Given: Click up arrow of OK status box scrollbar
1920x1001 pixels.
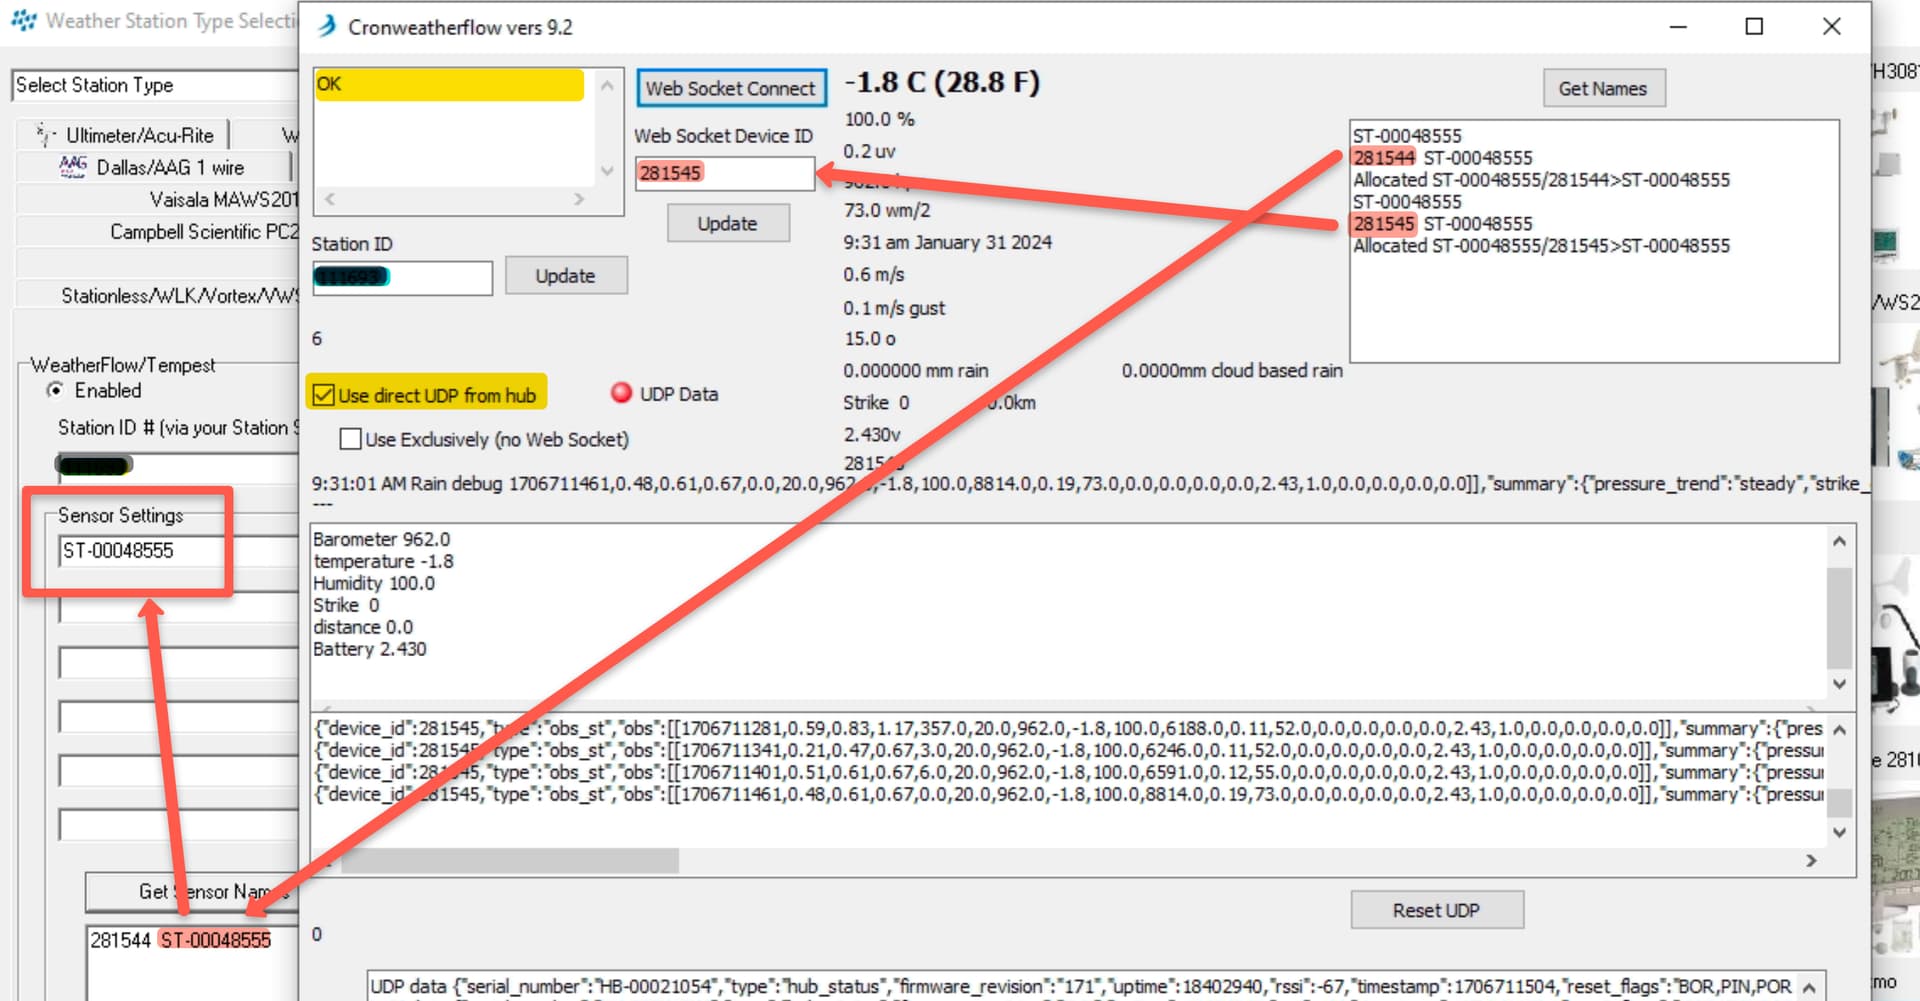Looking at the screenshot, I should (607, 86).
